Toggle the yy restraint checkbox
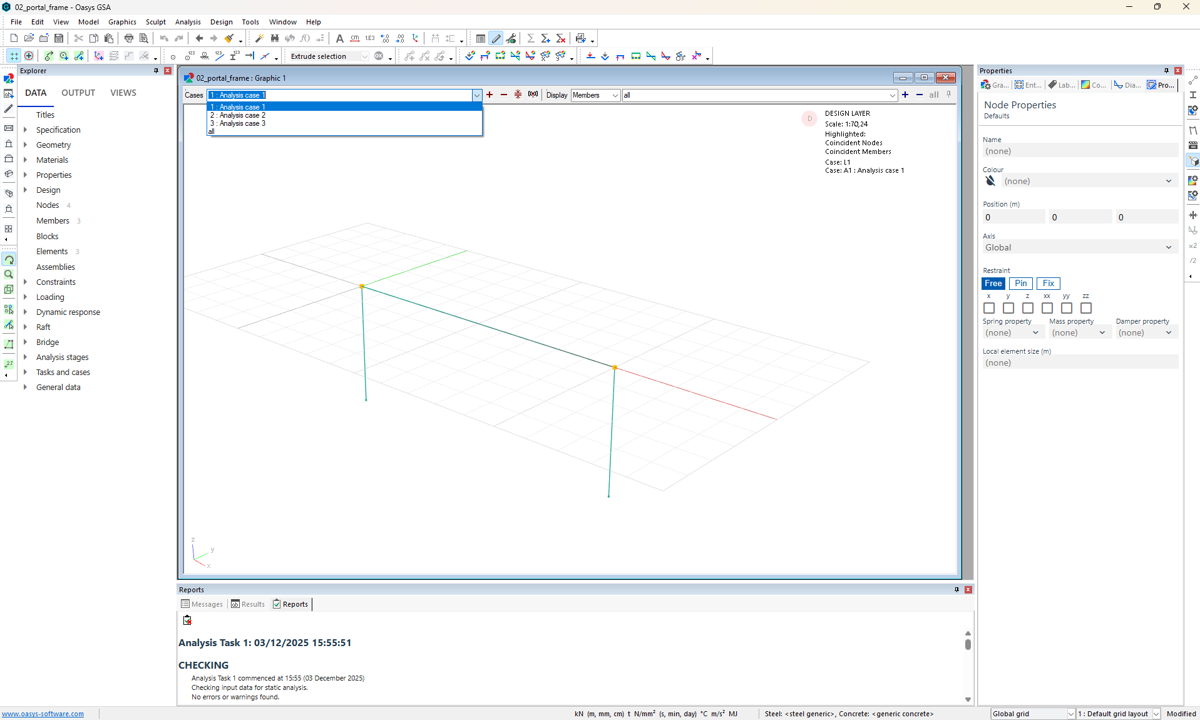1200x720 pixels. 1067,308
